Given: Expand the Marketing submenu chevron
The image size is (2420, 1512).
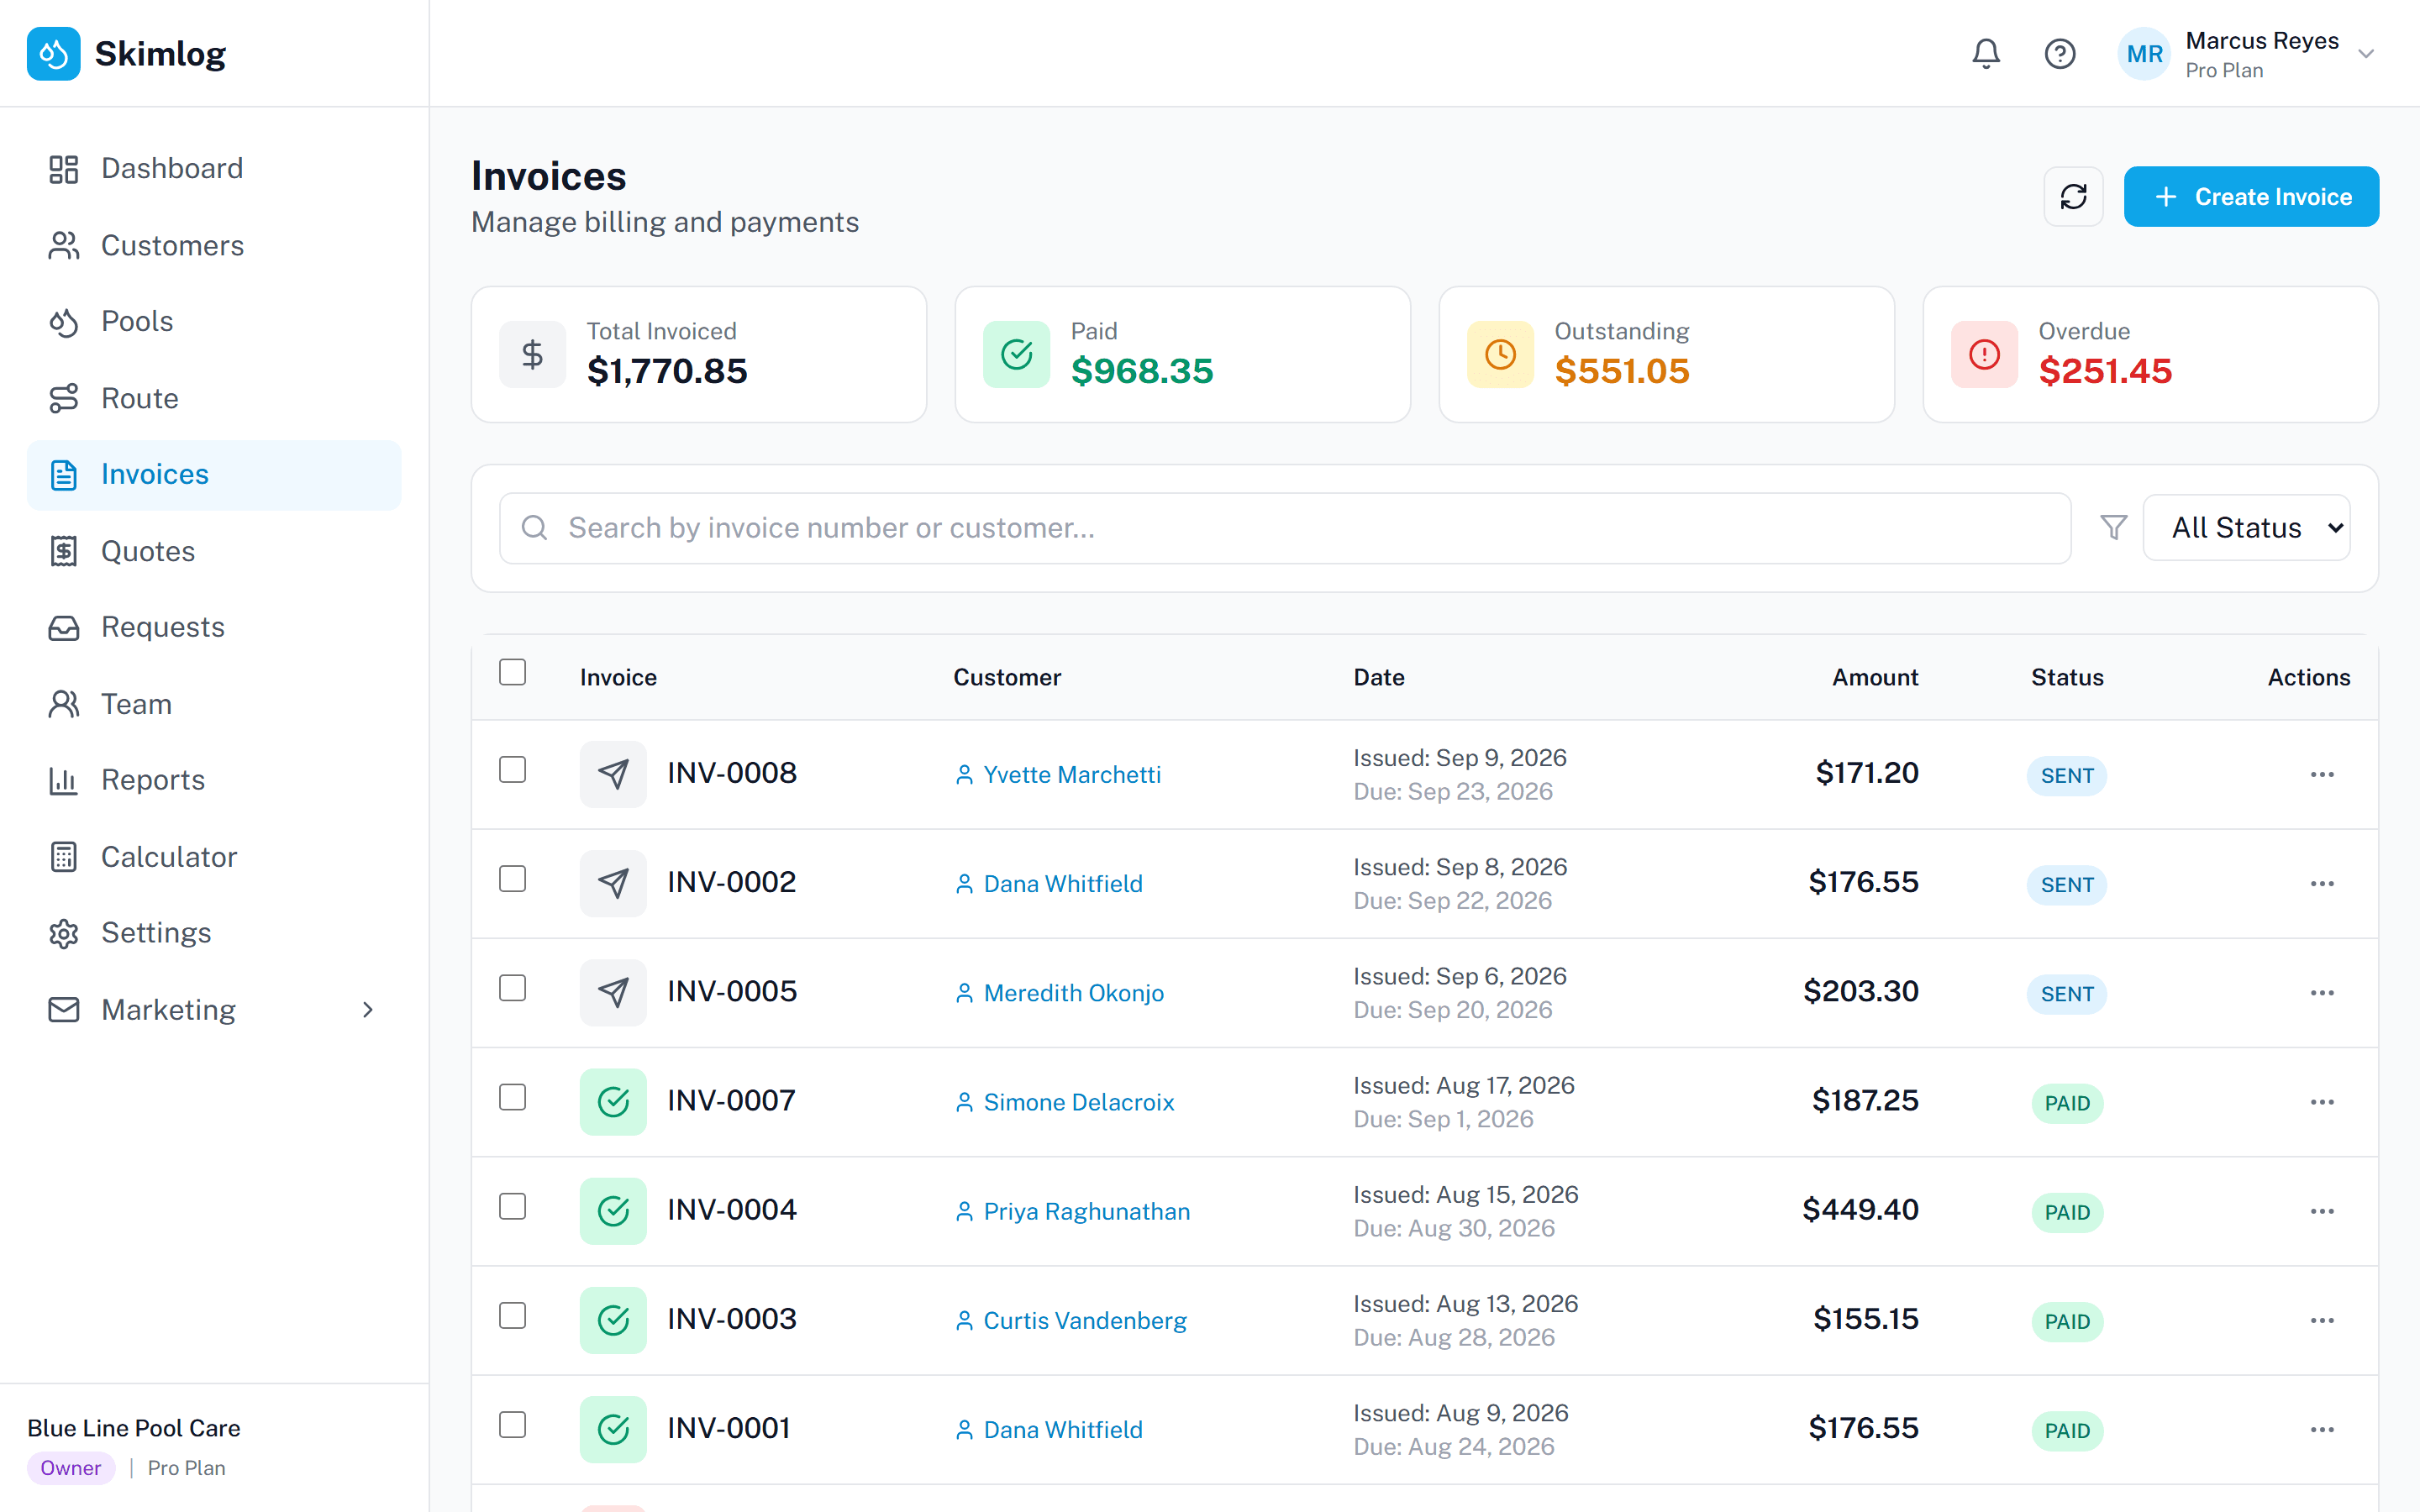Looking at the screenshot, I should tap(368, 1009).
